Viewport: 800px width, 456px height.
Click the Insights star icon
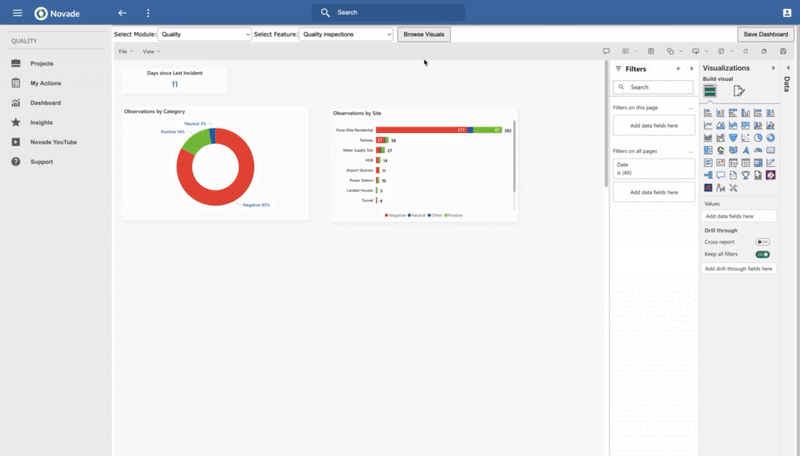tap(16, 122)
